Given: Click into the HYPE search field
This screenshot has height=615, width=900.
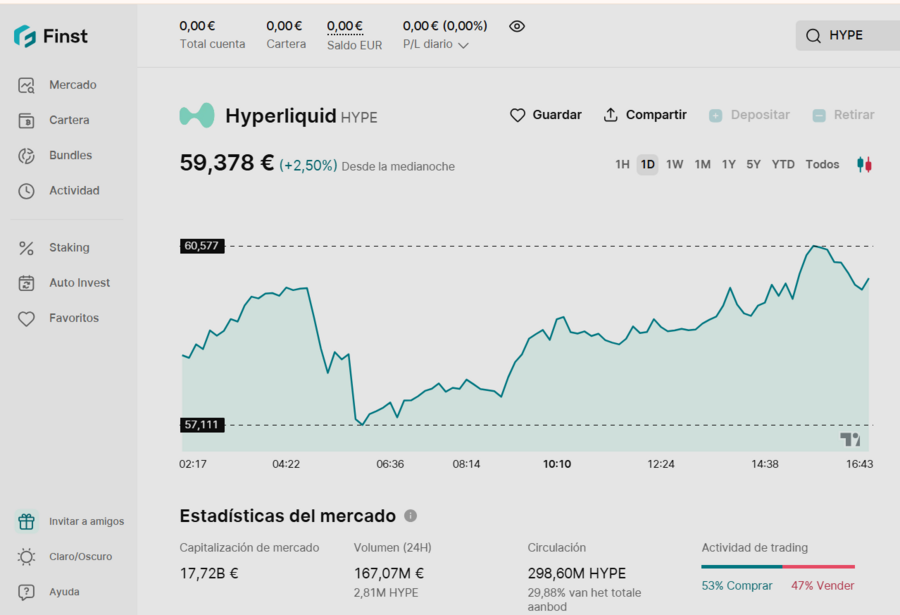Looking at the screenshot, I should pyautogui.click(x=848, y=36).
